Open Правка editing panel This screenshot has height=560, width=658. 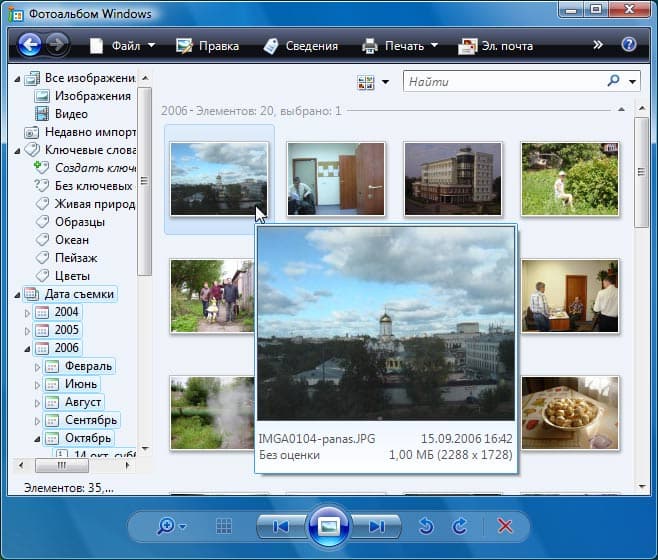click(x=207, y=45)
